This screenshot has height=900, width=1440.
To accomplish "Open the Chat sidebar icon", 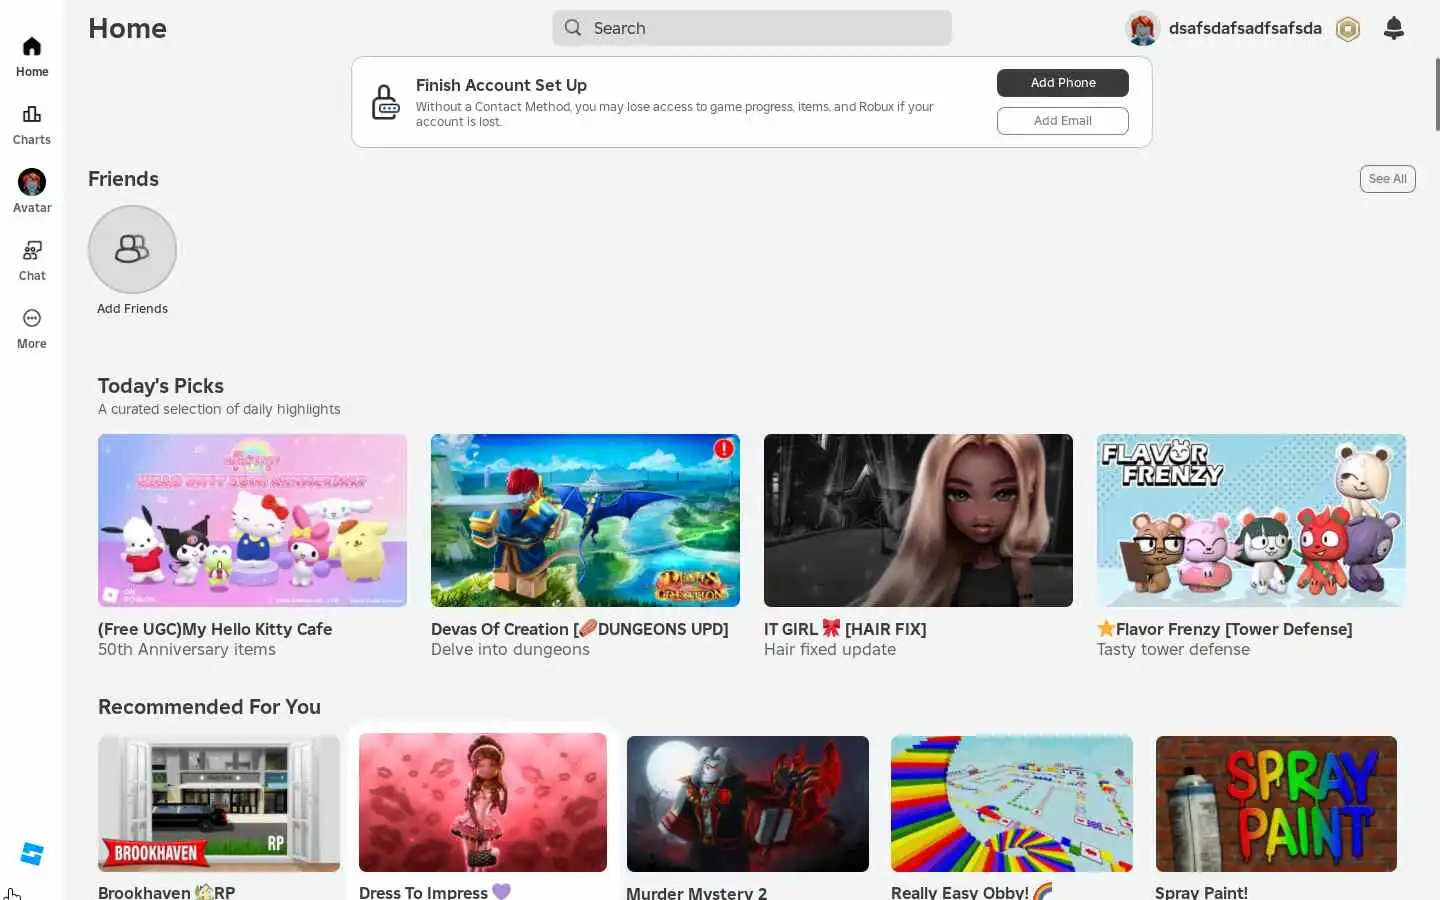I will [32, 250].
